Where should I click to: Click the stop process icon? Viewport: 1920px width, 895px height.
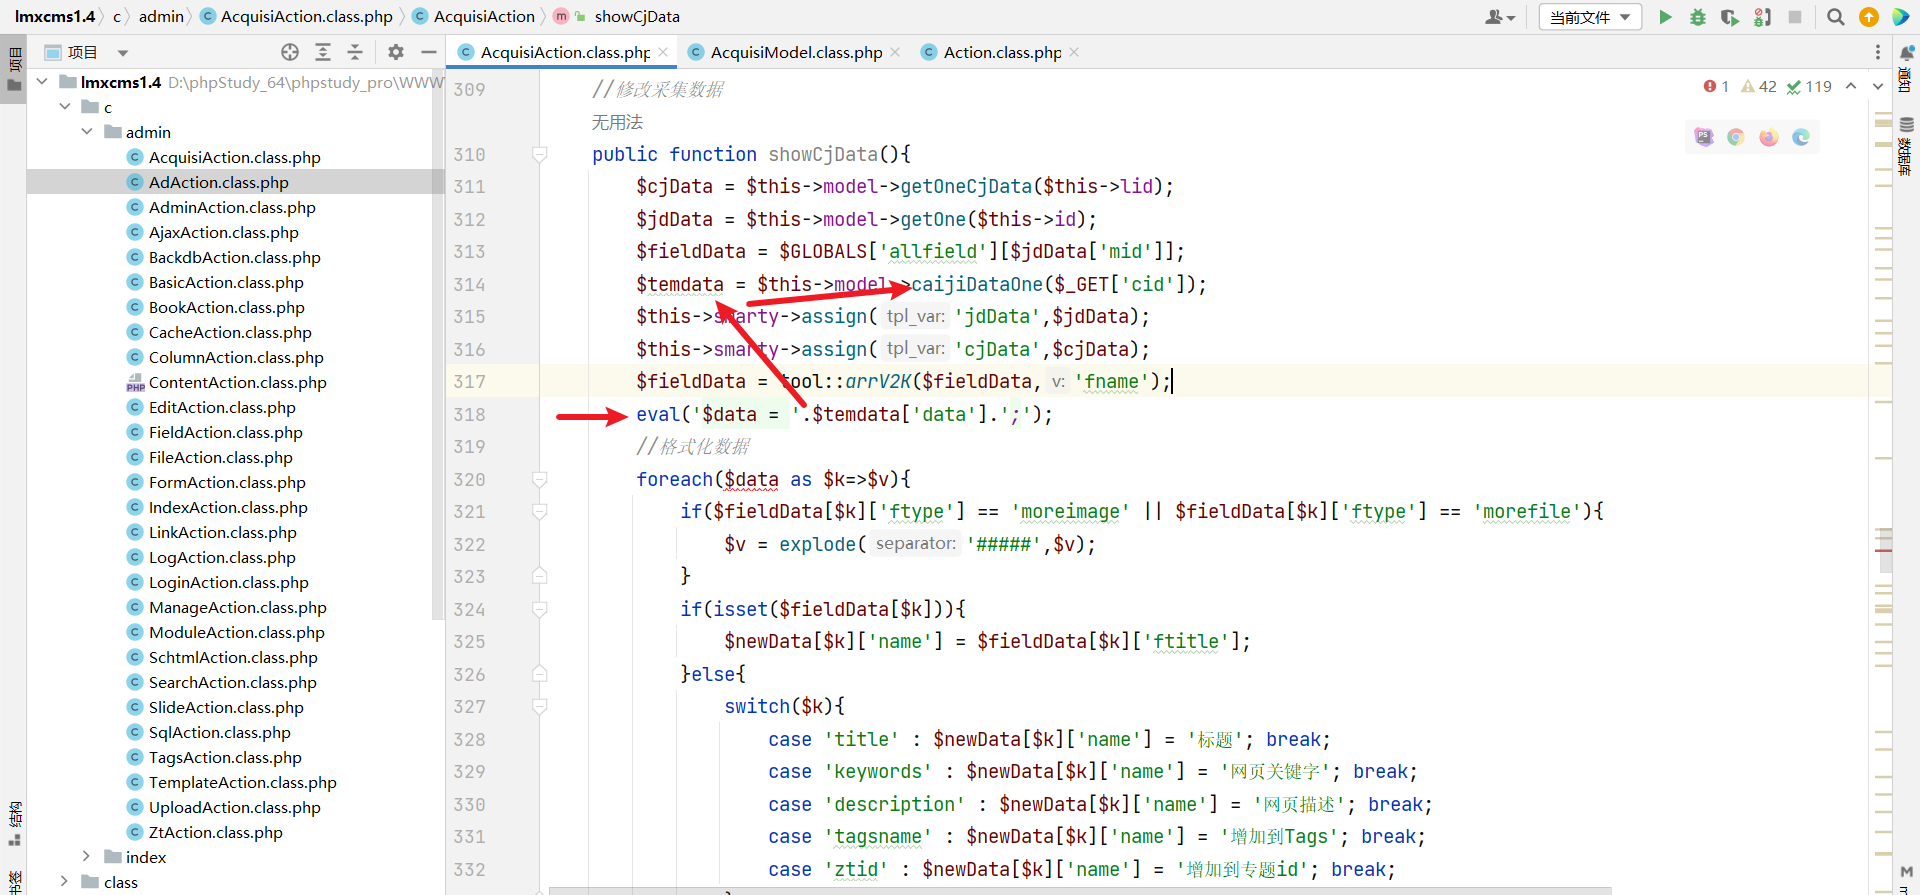point(1795,17)
